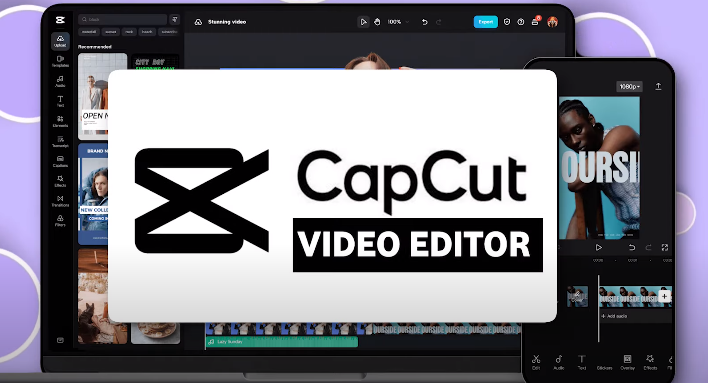The width and height of the screenshot is (708, 383).
Task: Tap the Audio tool on phone toolbar
Action: click(559, 362)
